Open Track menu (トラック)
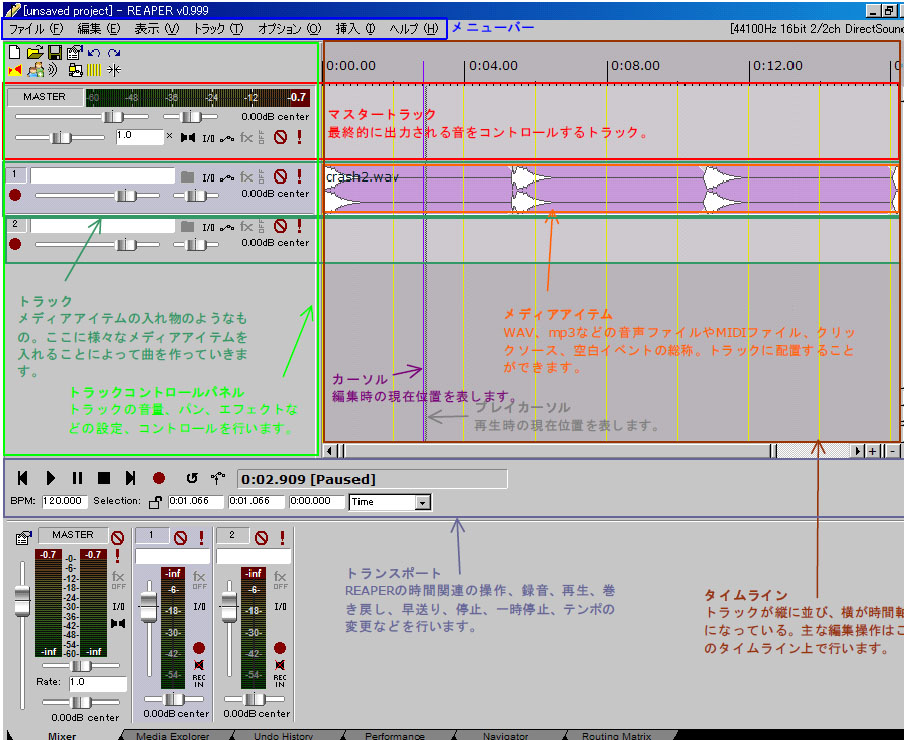The image size is (904, 740). click(x=218, y=29)
